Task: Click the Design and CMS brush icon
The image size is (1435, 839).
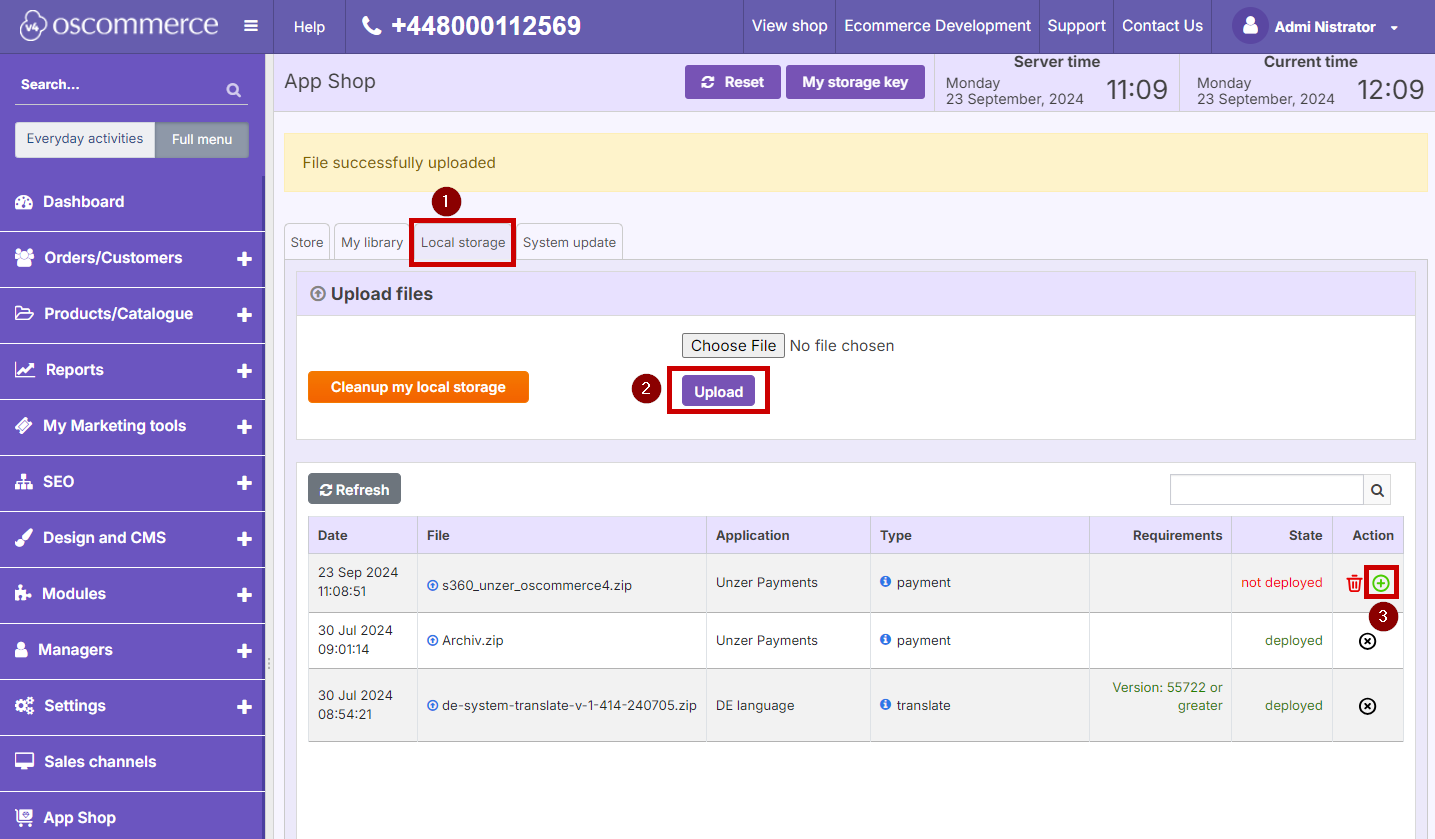Action: [24, 538]
